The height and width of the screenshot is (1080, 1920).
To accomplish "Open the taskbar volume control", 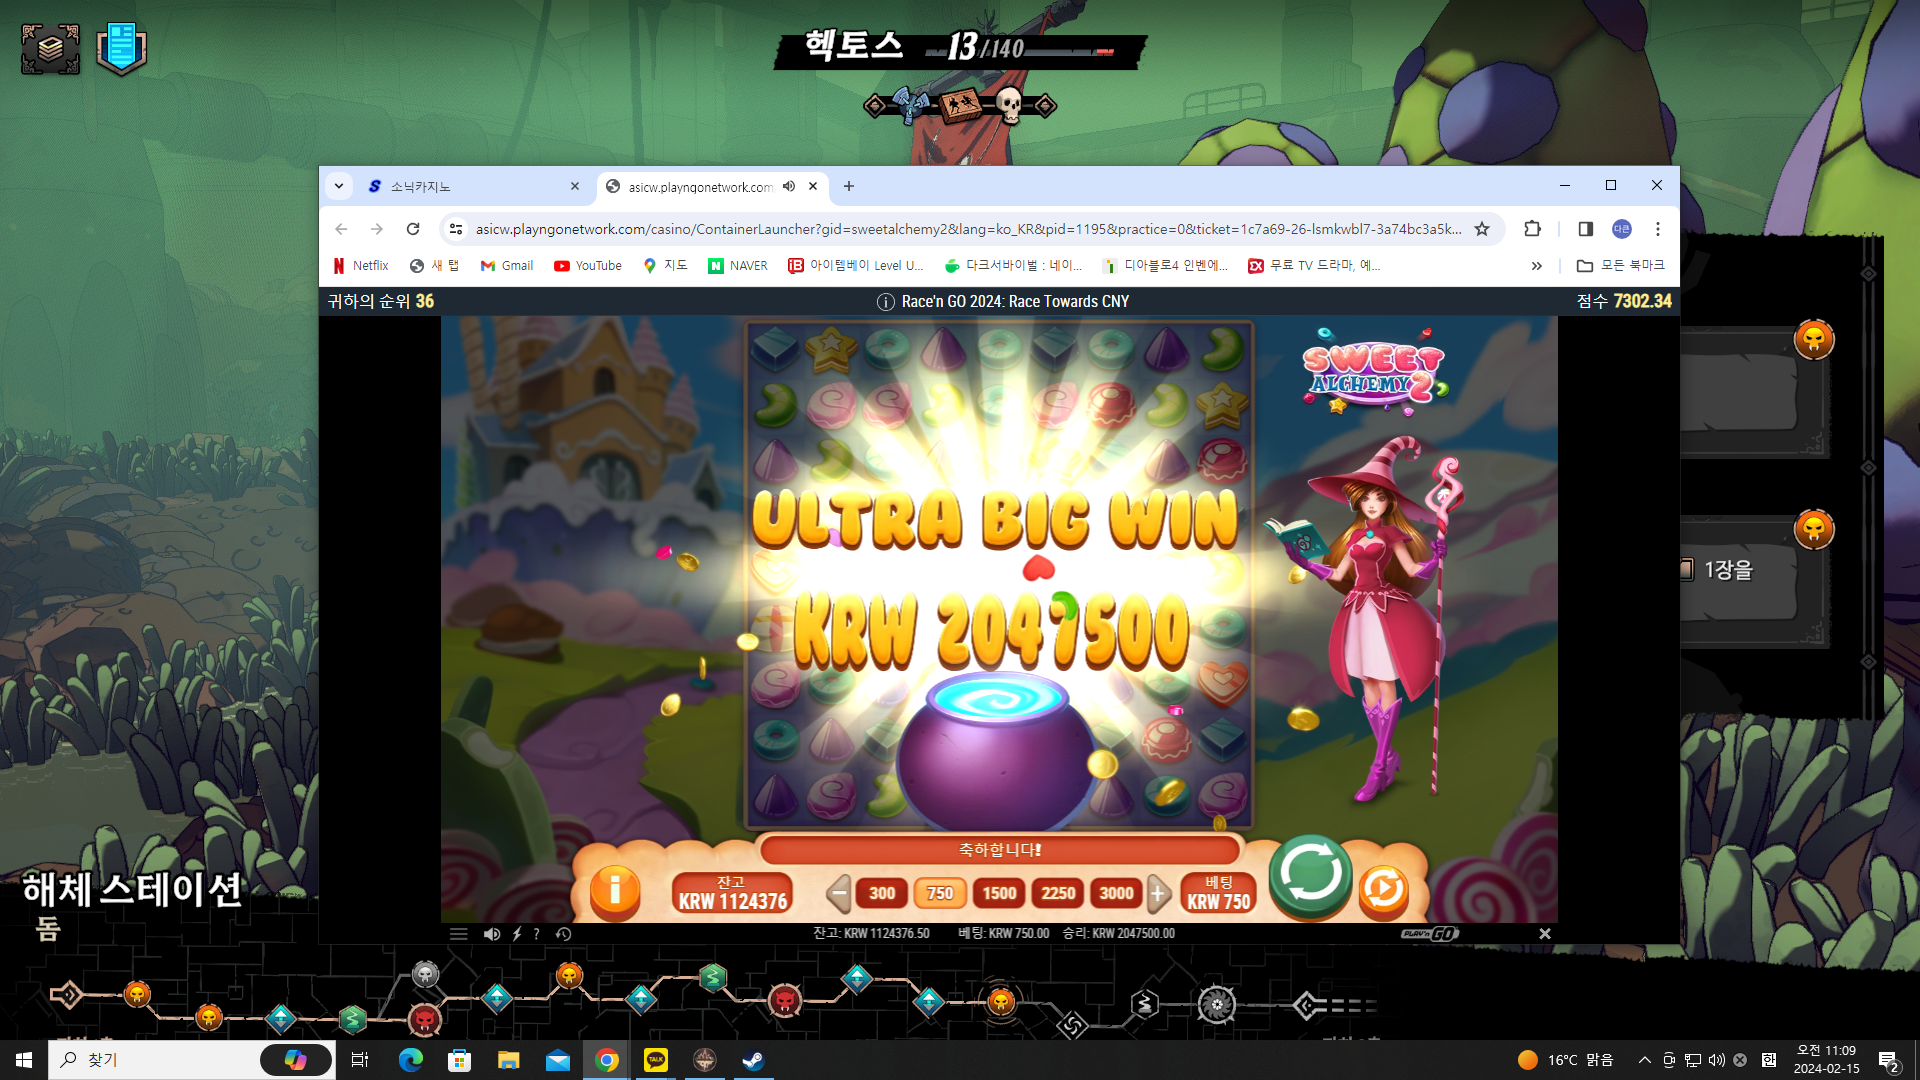I will (1717, 1060).
